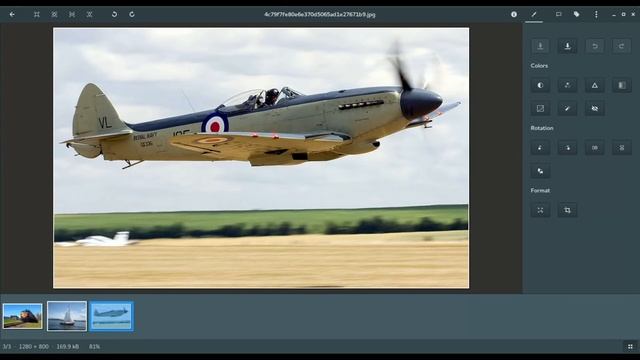This screenshot has height=360, width=640.
Task: Select the magic-wand effects tool under Colors
Action: 567,109
